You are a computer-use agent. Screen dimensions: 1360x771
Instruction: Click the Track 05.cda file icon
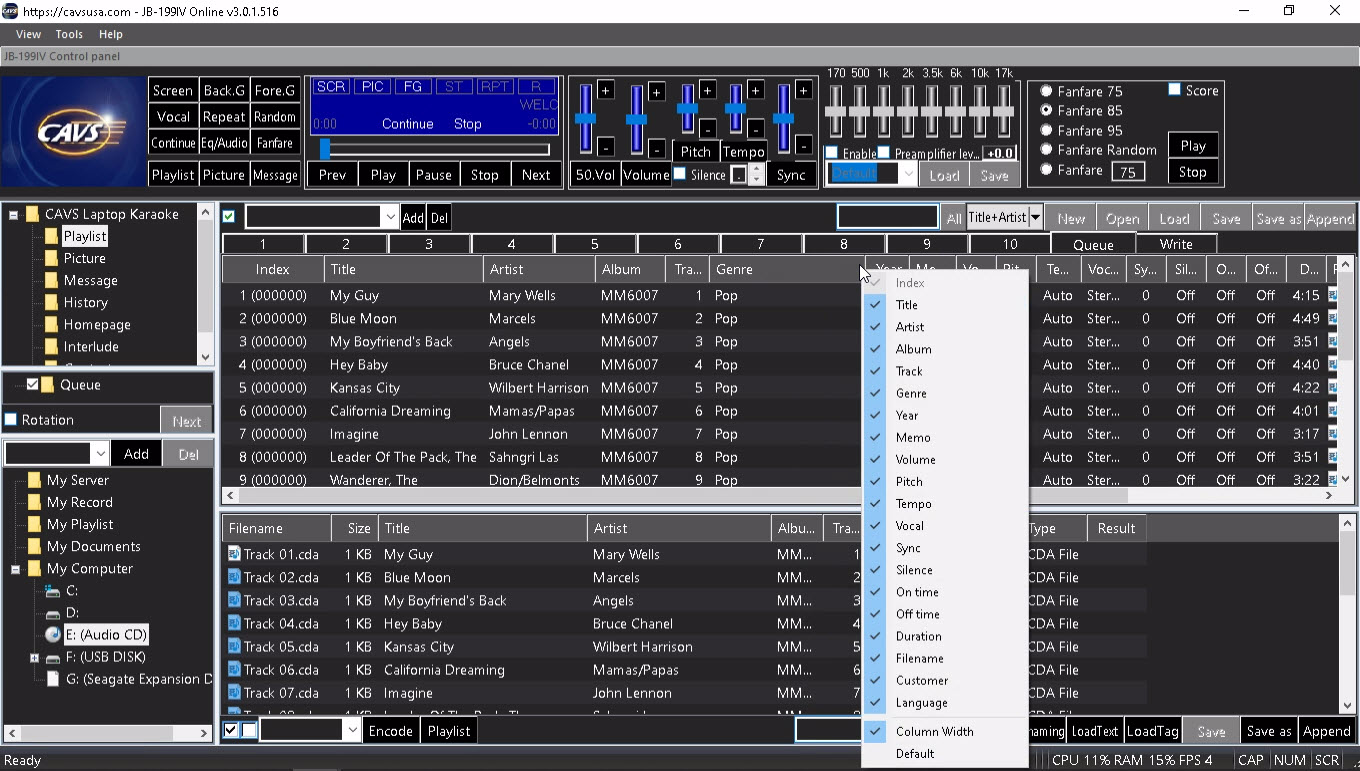[234, 646]
